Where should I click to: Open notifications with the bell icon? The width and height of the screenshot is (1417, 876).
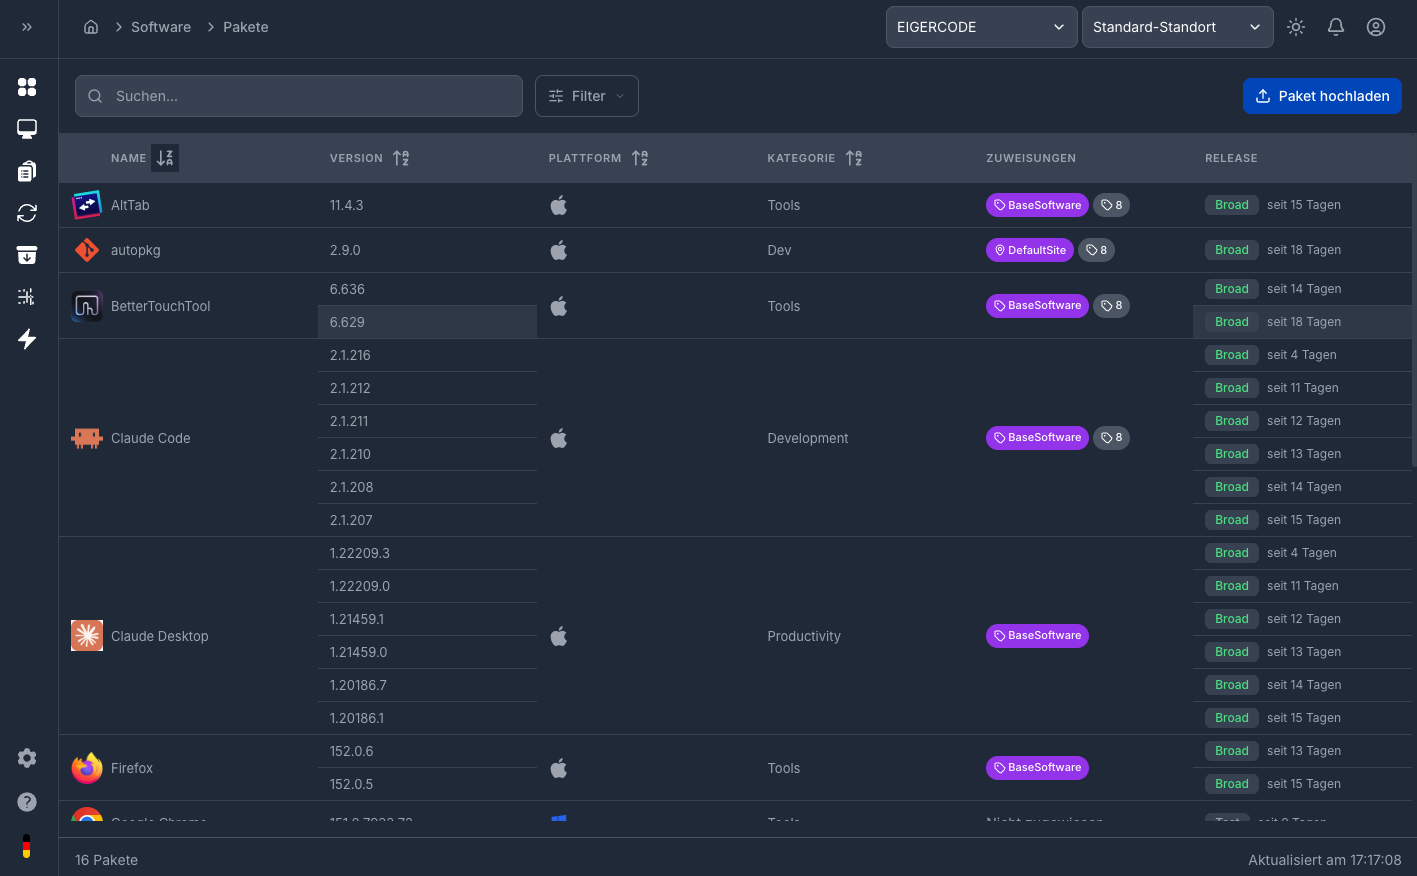[x=1336, y=27]
